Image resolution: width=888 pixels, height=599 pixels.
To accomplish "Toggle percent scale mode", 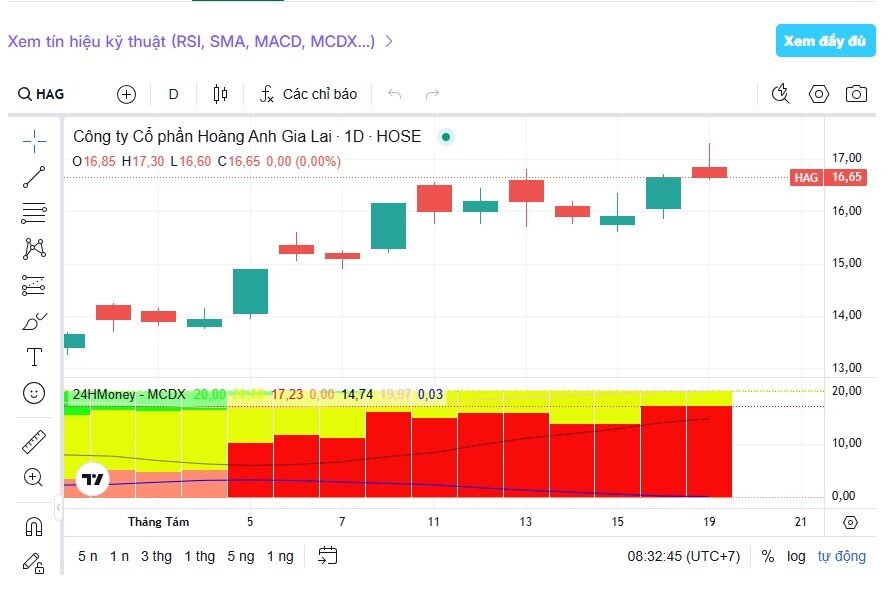I will pyautogui.click(x=768, y=557).
